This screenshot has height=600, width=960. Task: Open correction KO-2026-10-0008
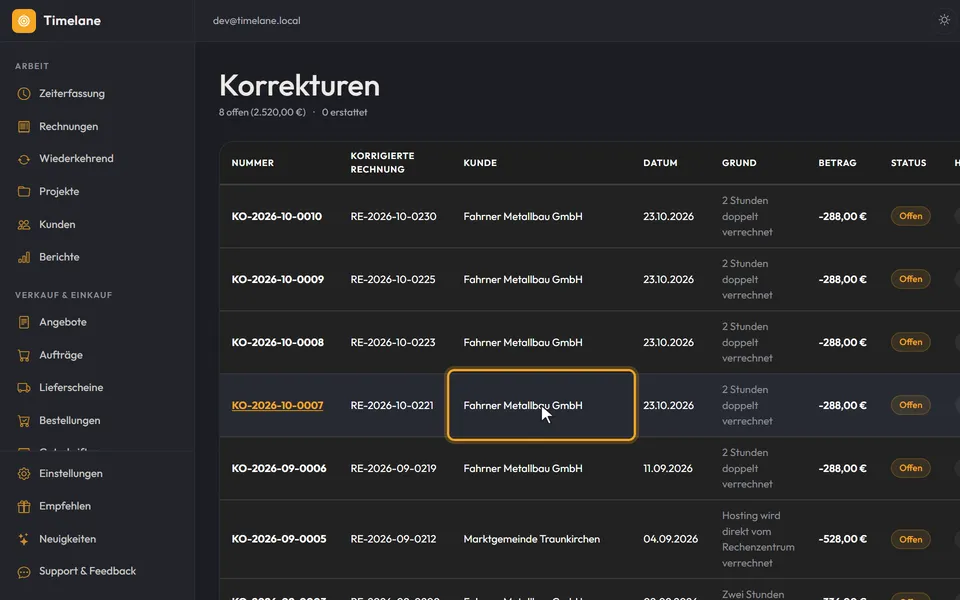click(277, 343)
